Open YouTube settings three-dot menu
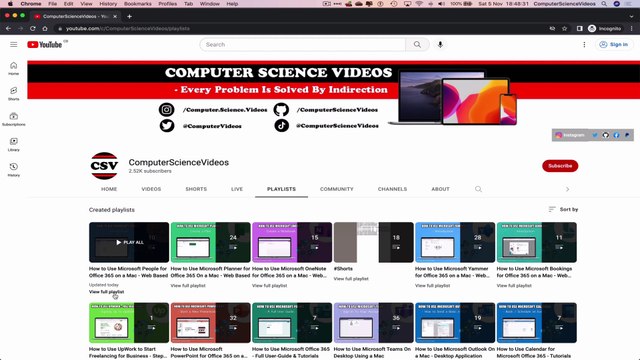This screenshot has width=640, height=360. point(584,44)
